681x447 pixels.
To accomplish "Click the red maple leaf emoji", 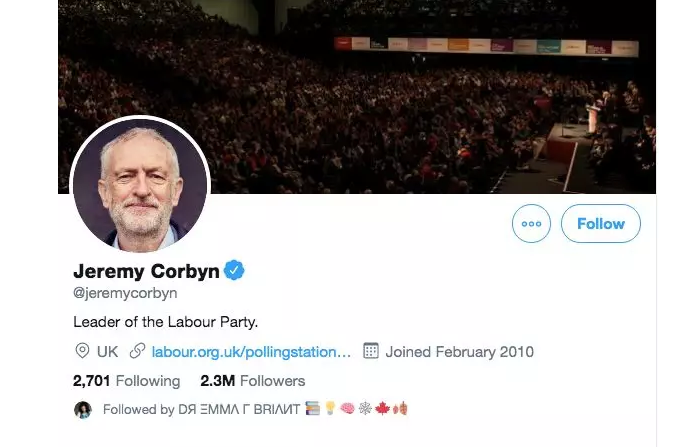I will (384, 409).
